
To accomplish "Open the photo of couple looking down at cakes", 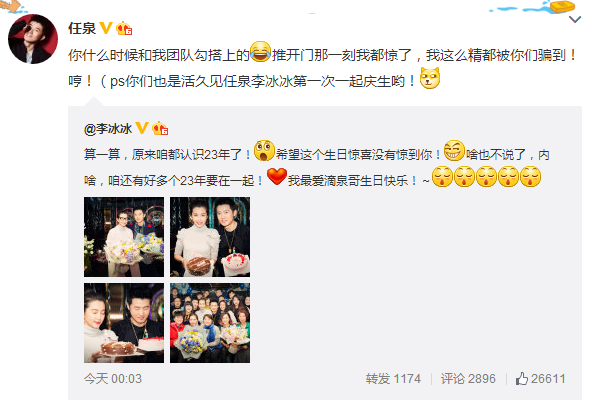I will (124, 323).
